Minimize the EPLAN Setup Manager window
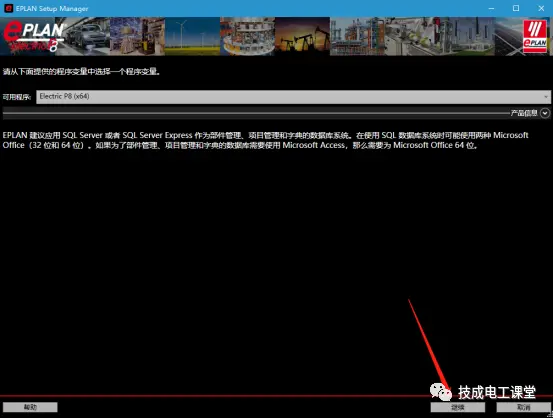This screenshot has height=418, width=554. [x=491, y=8]
